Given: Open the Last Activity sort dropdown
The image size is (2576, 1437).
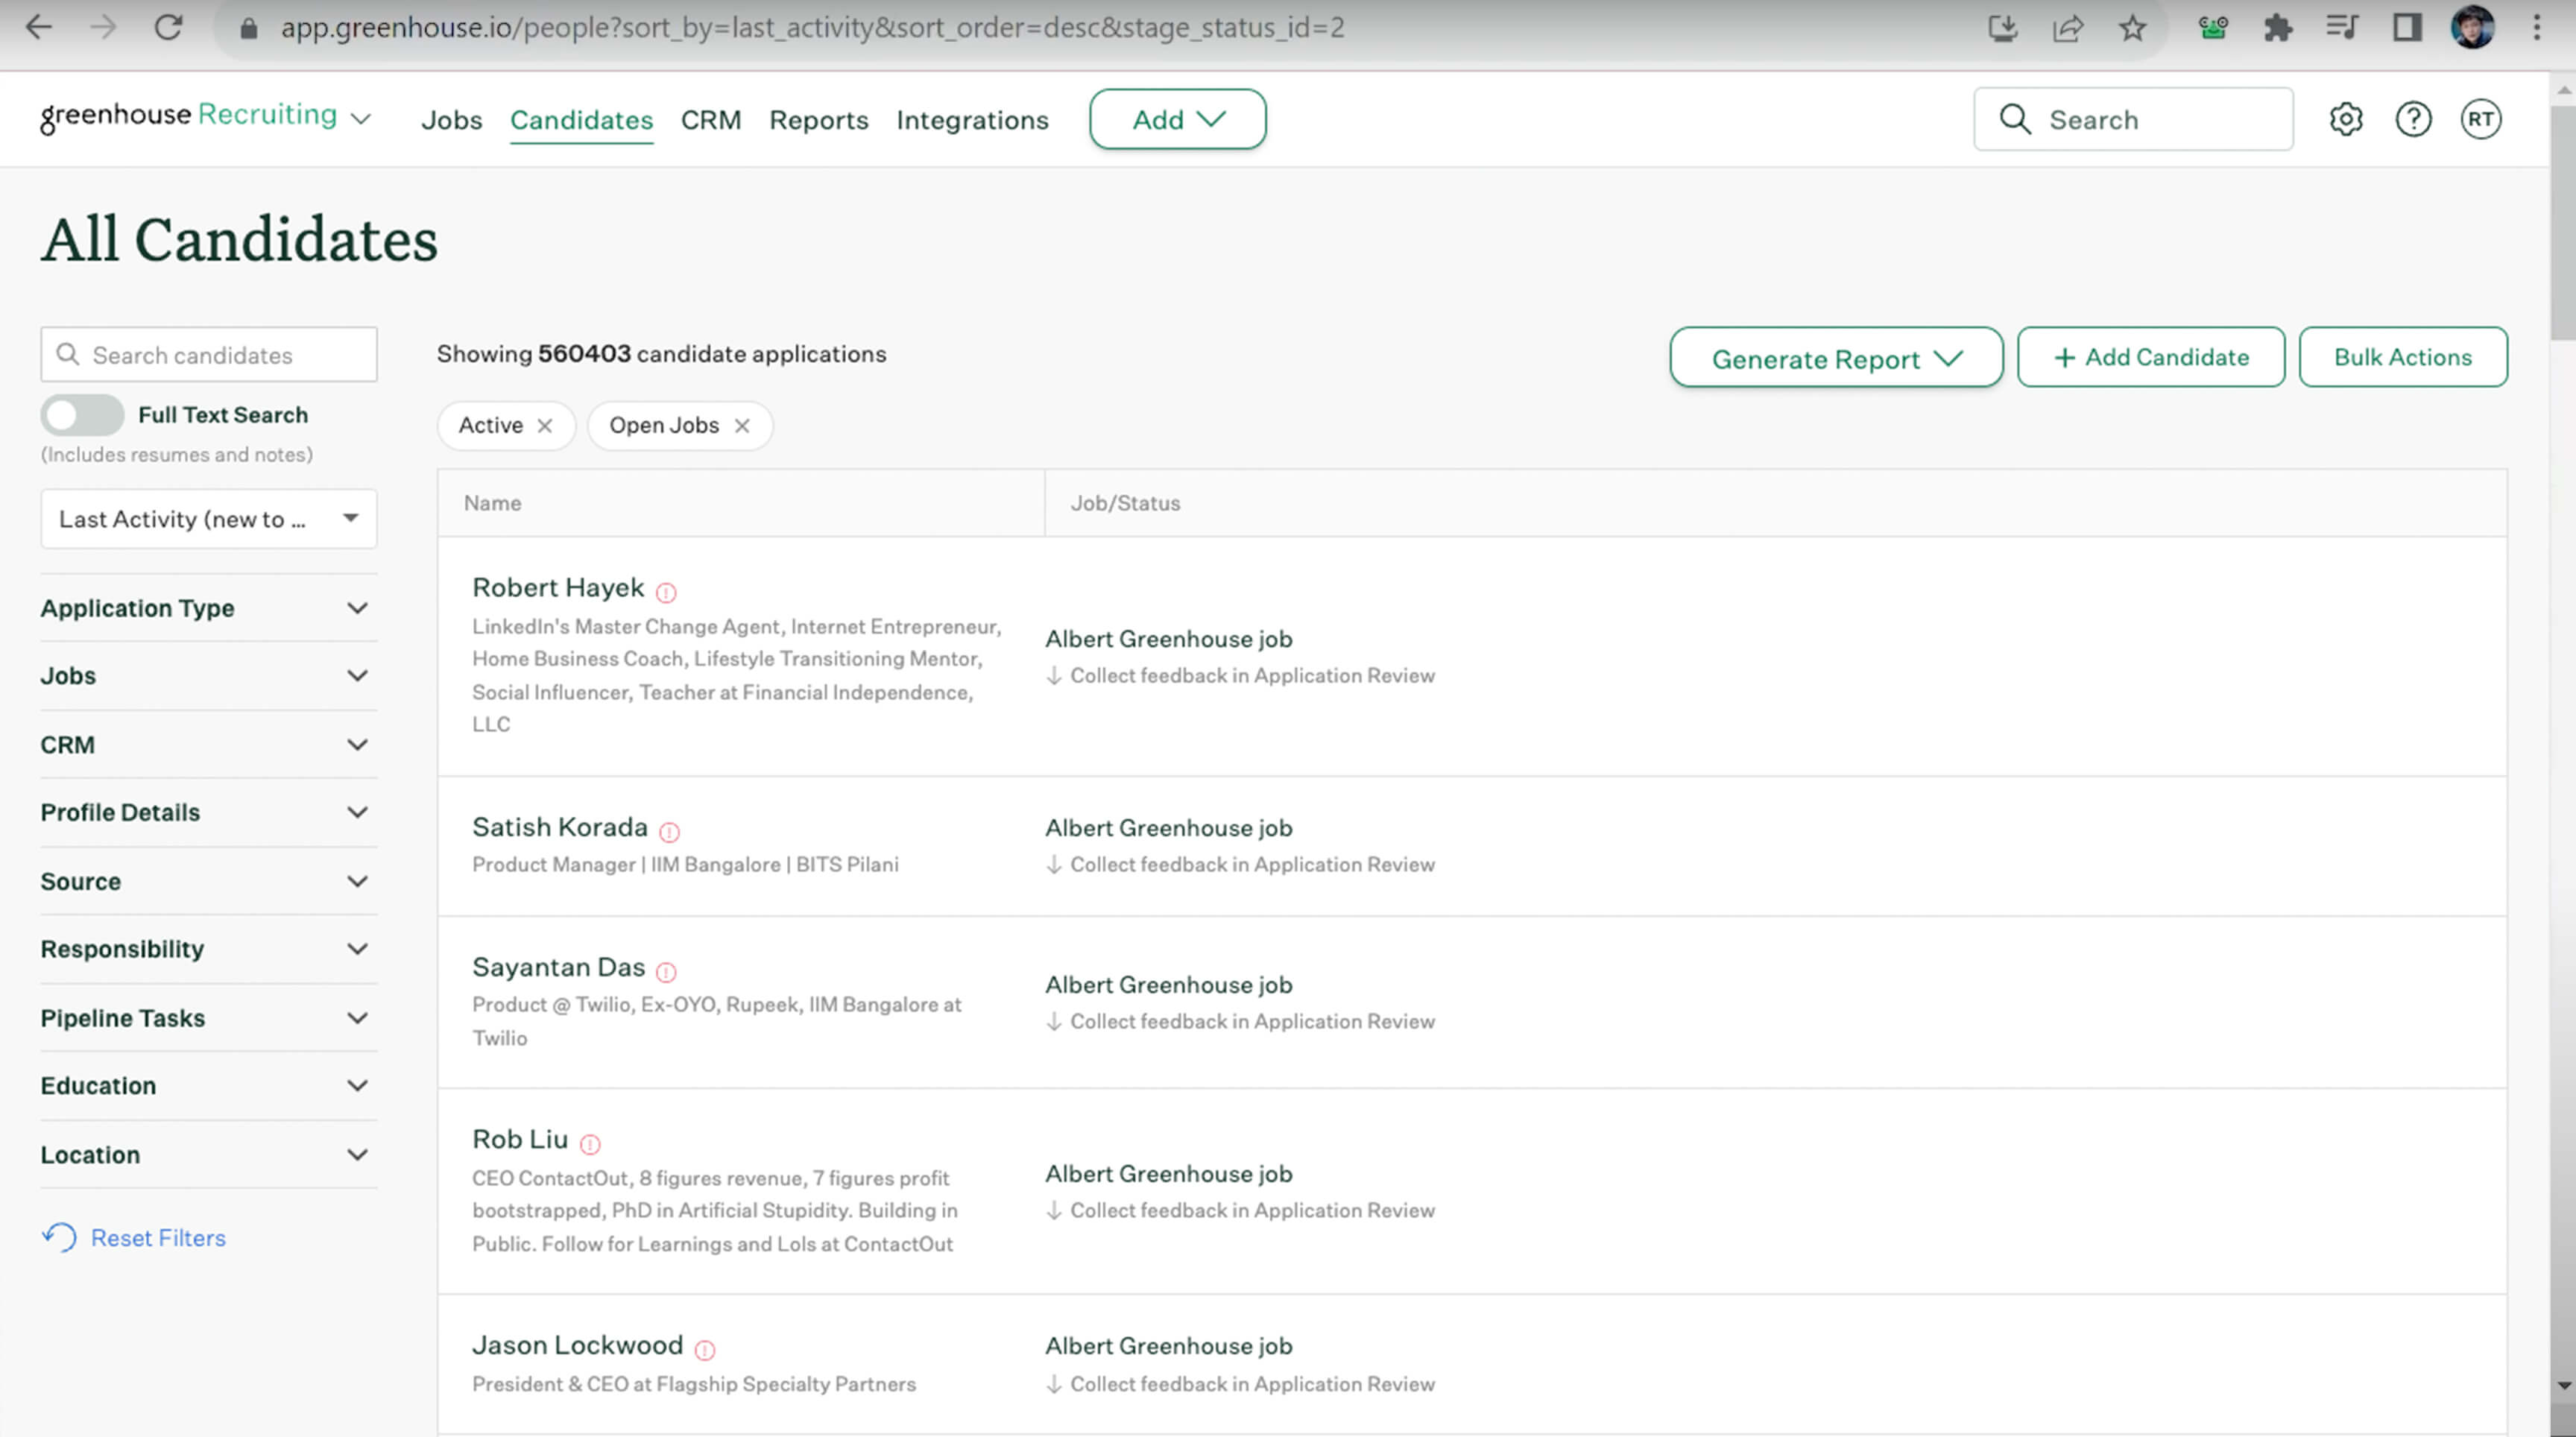Looking at the screenshot, I should [208, 519].
